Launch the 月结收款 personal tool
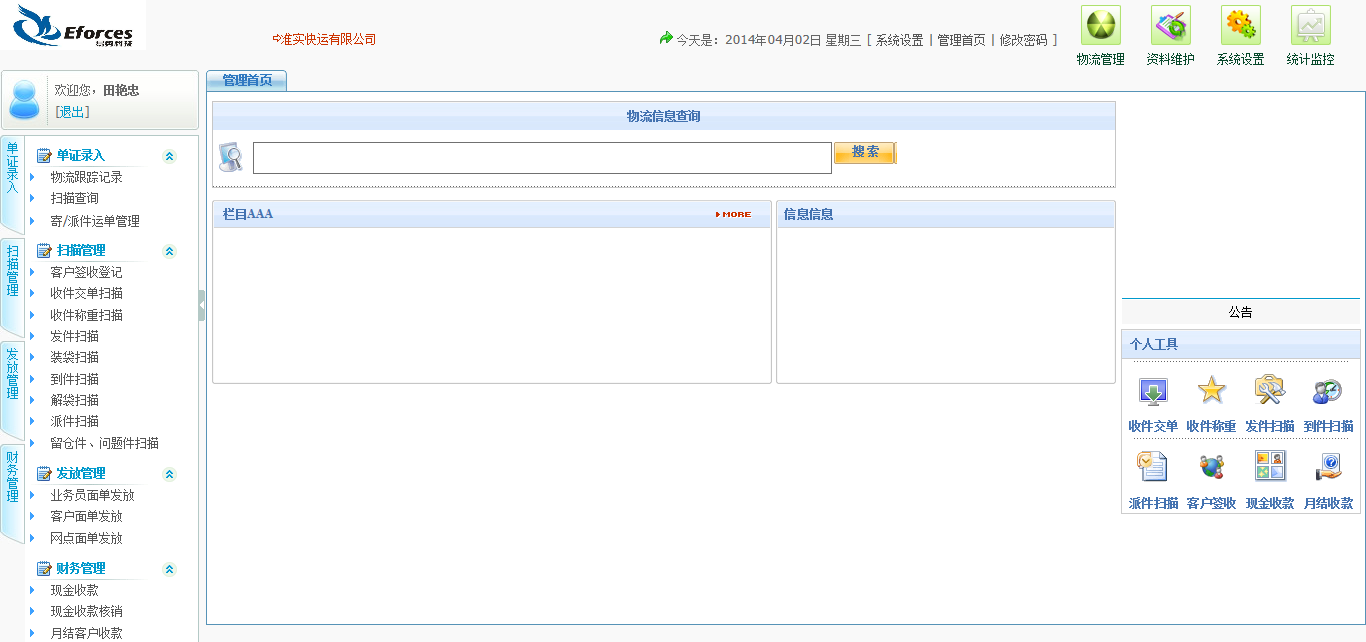 tap(1328, 467)
